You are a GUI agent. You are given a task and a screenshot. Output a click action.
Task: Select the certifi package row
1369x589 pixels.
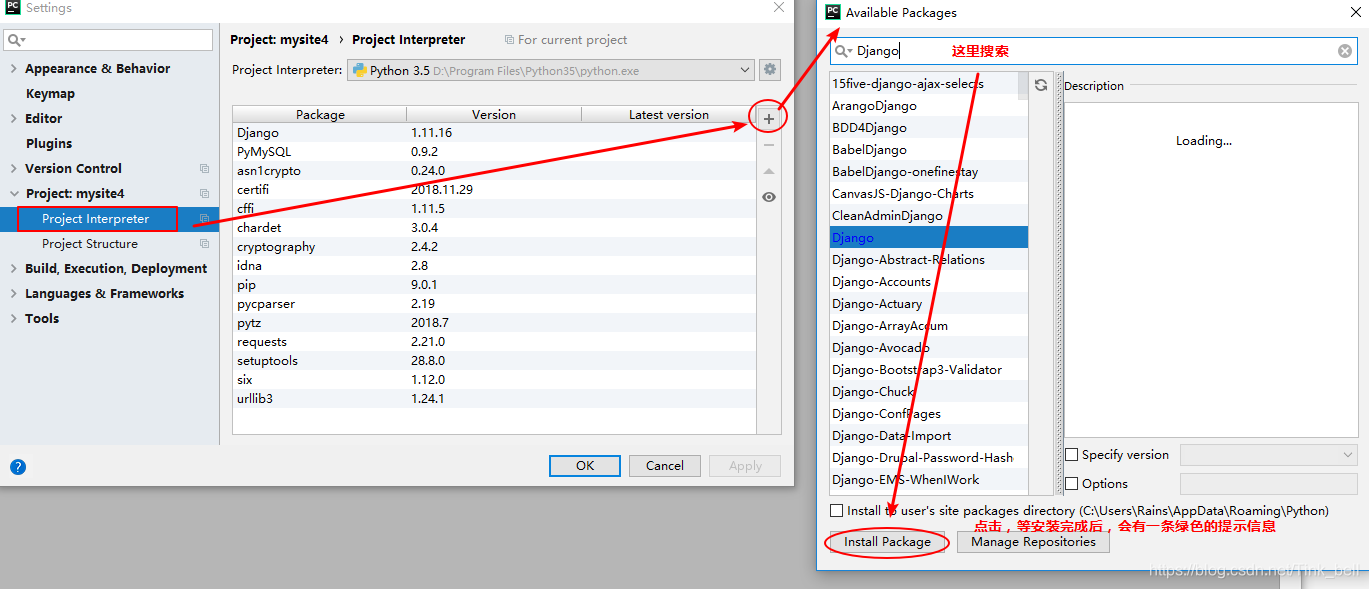[x=494, y=190]
